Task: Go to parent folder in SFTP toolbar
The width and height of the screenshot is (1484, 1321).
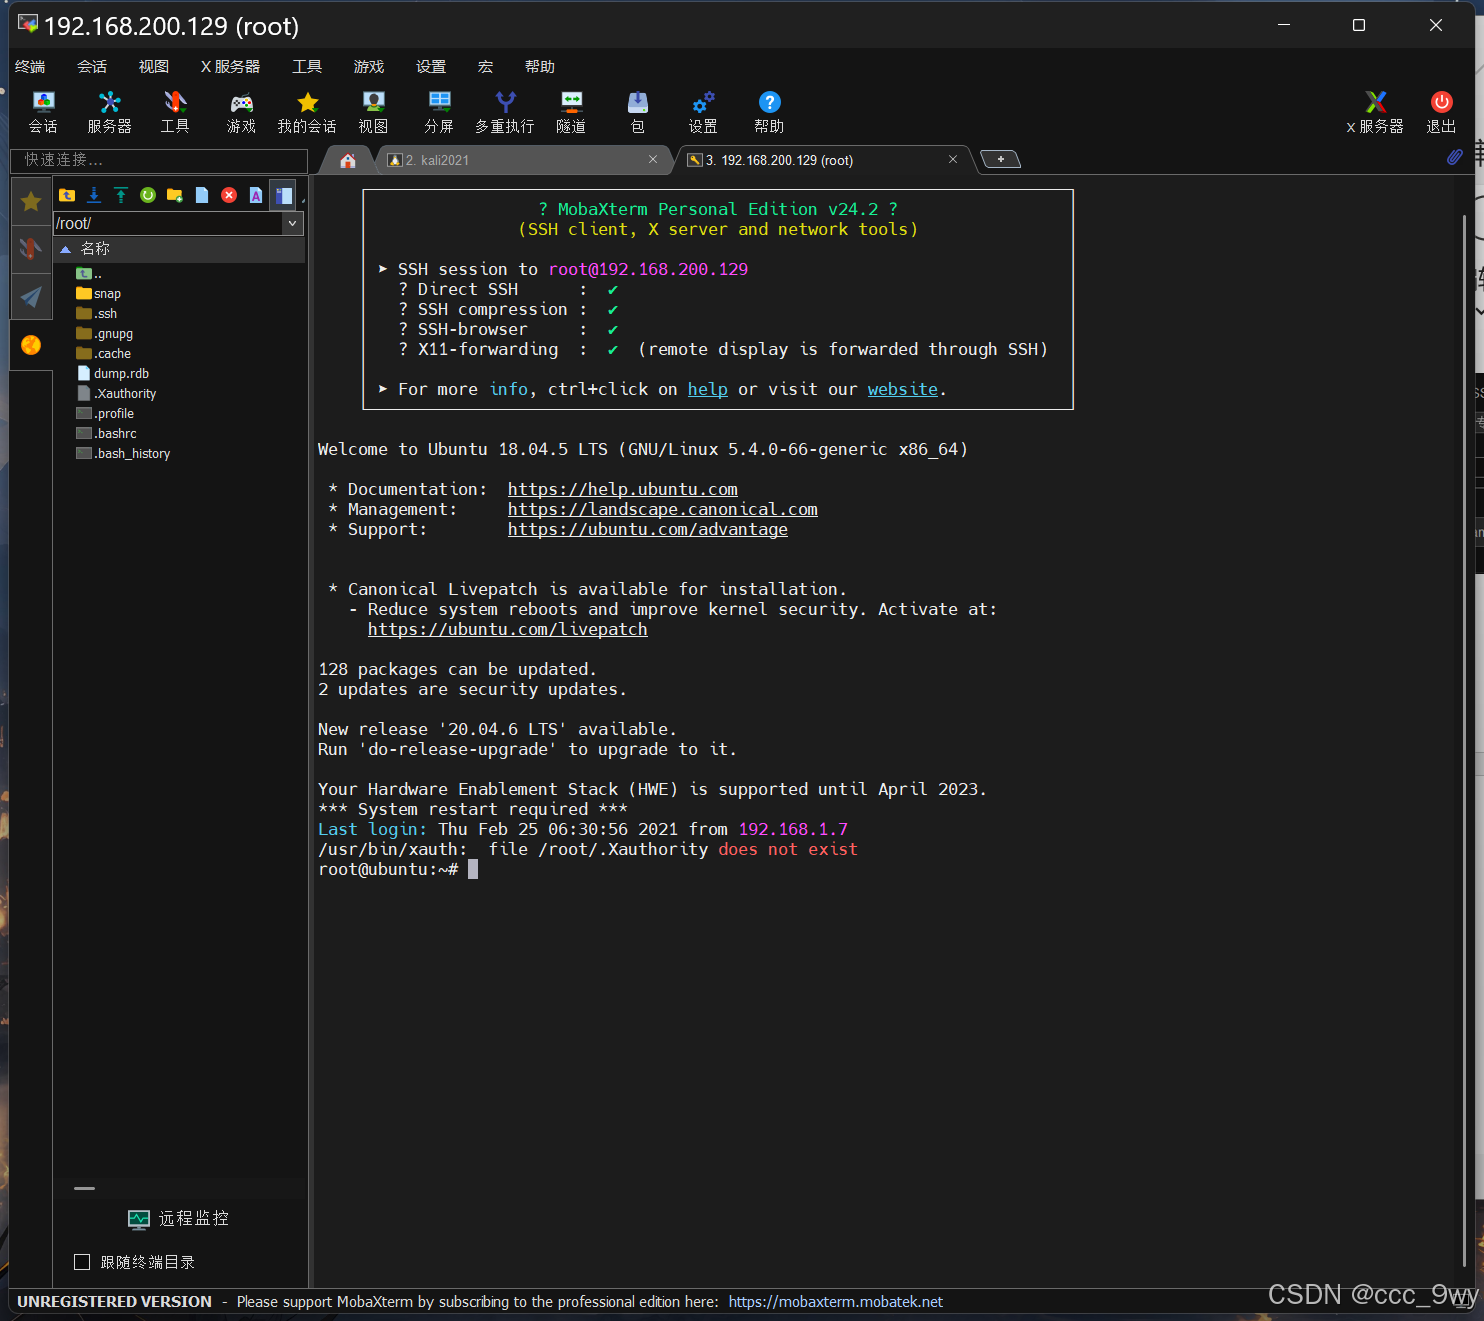Action: (67, 195)
